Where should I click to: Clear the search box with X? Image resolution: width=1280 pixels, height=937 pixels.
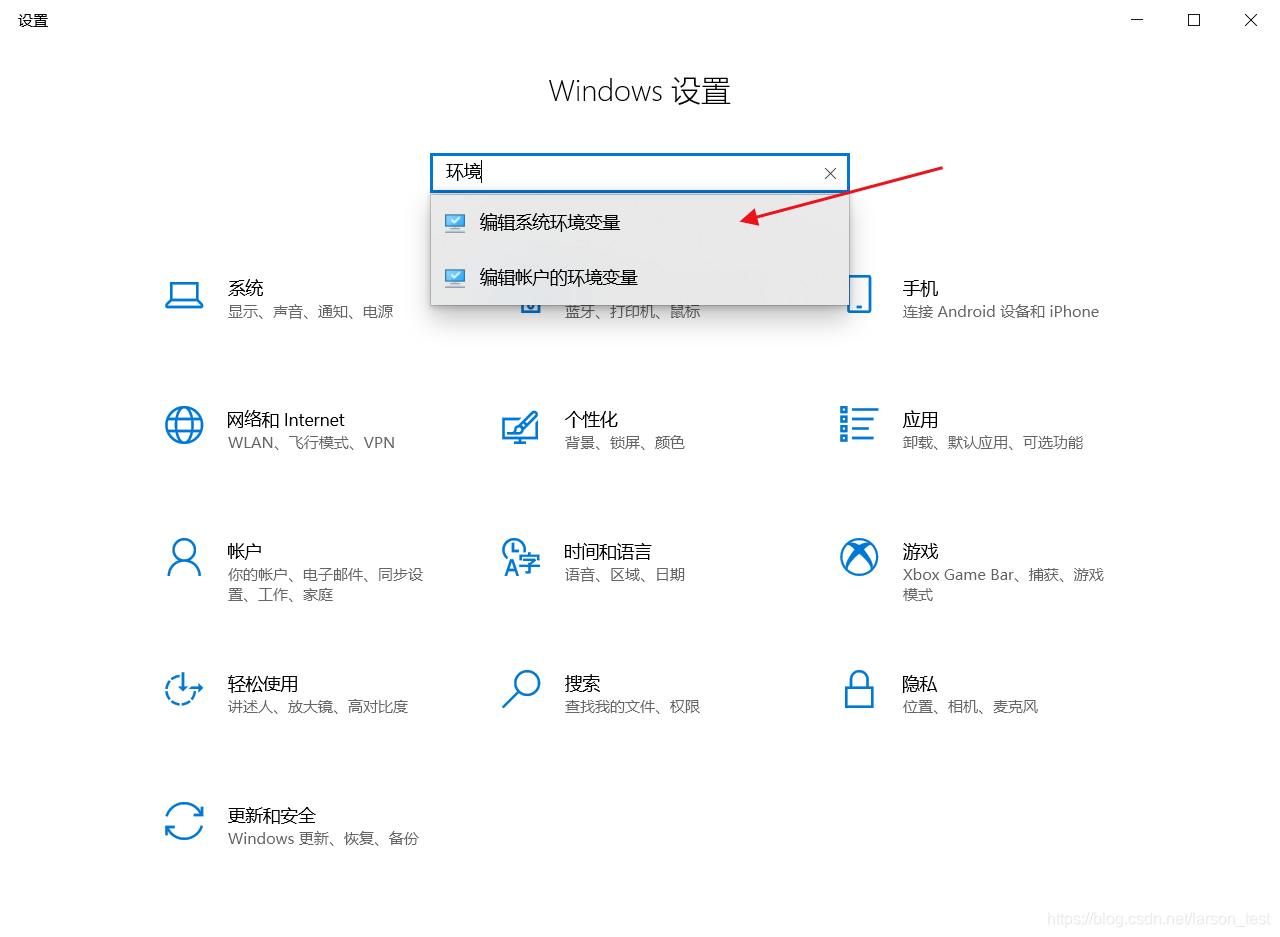[x=830, y=173]
